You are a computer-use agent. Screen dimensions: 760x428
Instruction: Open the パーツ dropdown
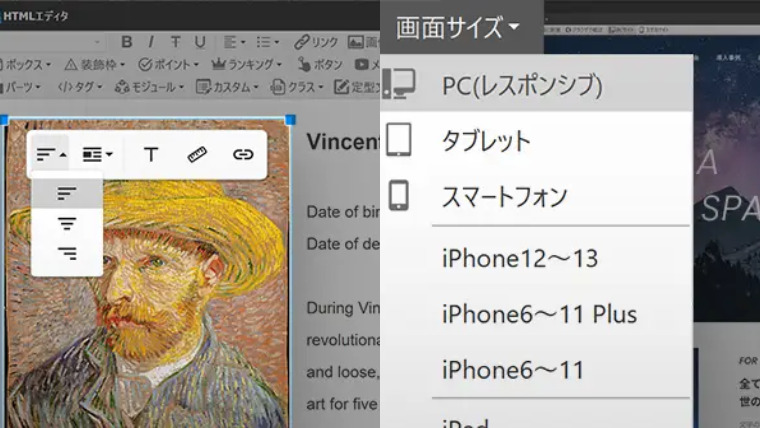tap(21, 87)
